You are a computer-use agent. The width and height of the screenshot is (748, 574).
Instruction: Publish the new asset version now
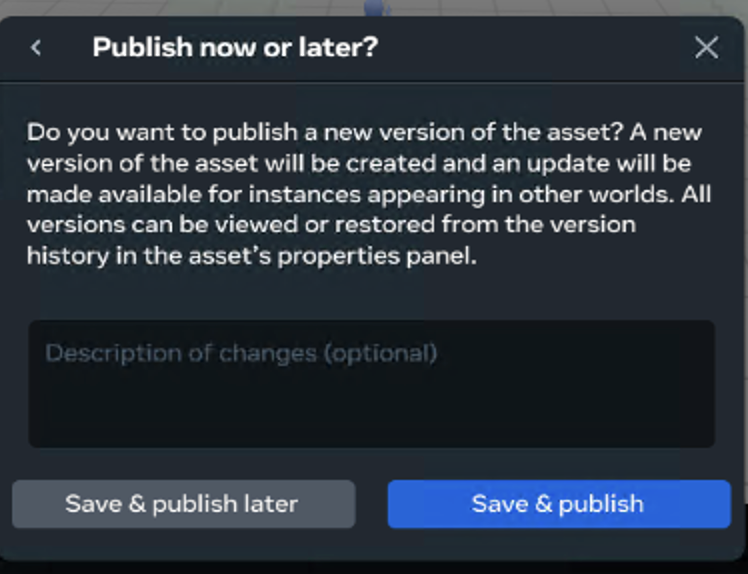(x=558, y=504)
